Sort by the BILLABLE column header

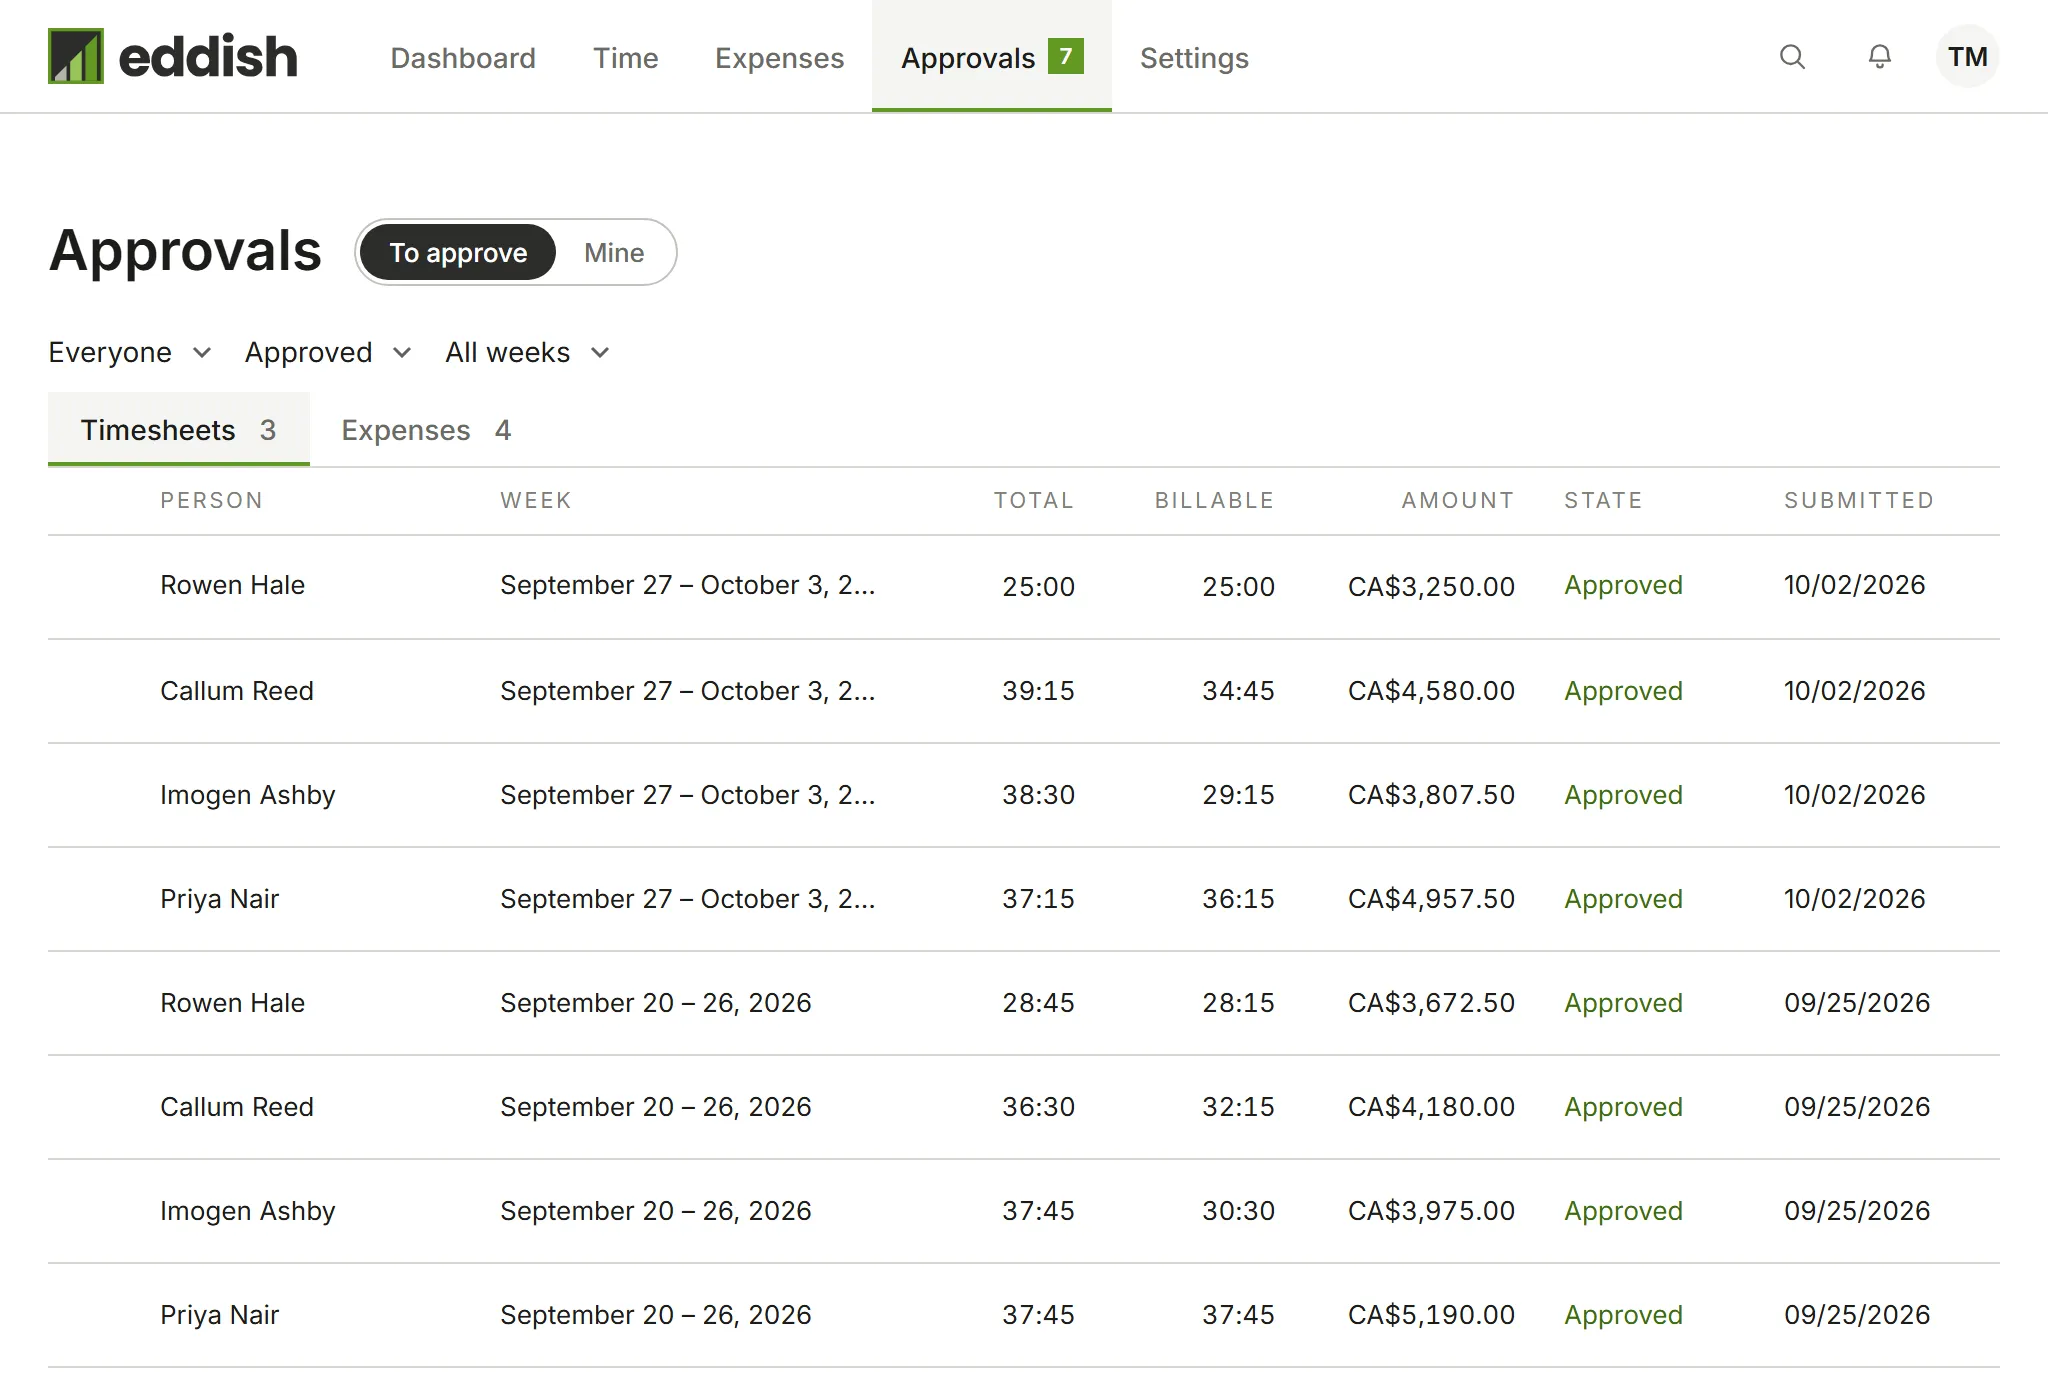coord(1215,500)
